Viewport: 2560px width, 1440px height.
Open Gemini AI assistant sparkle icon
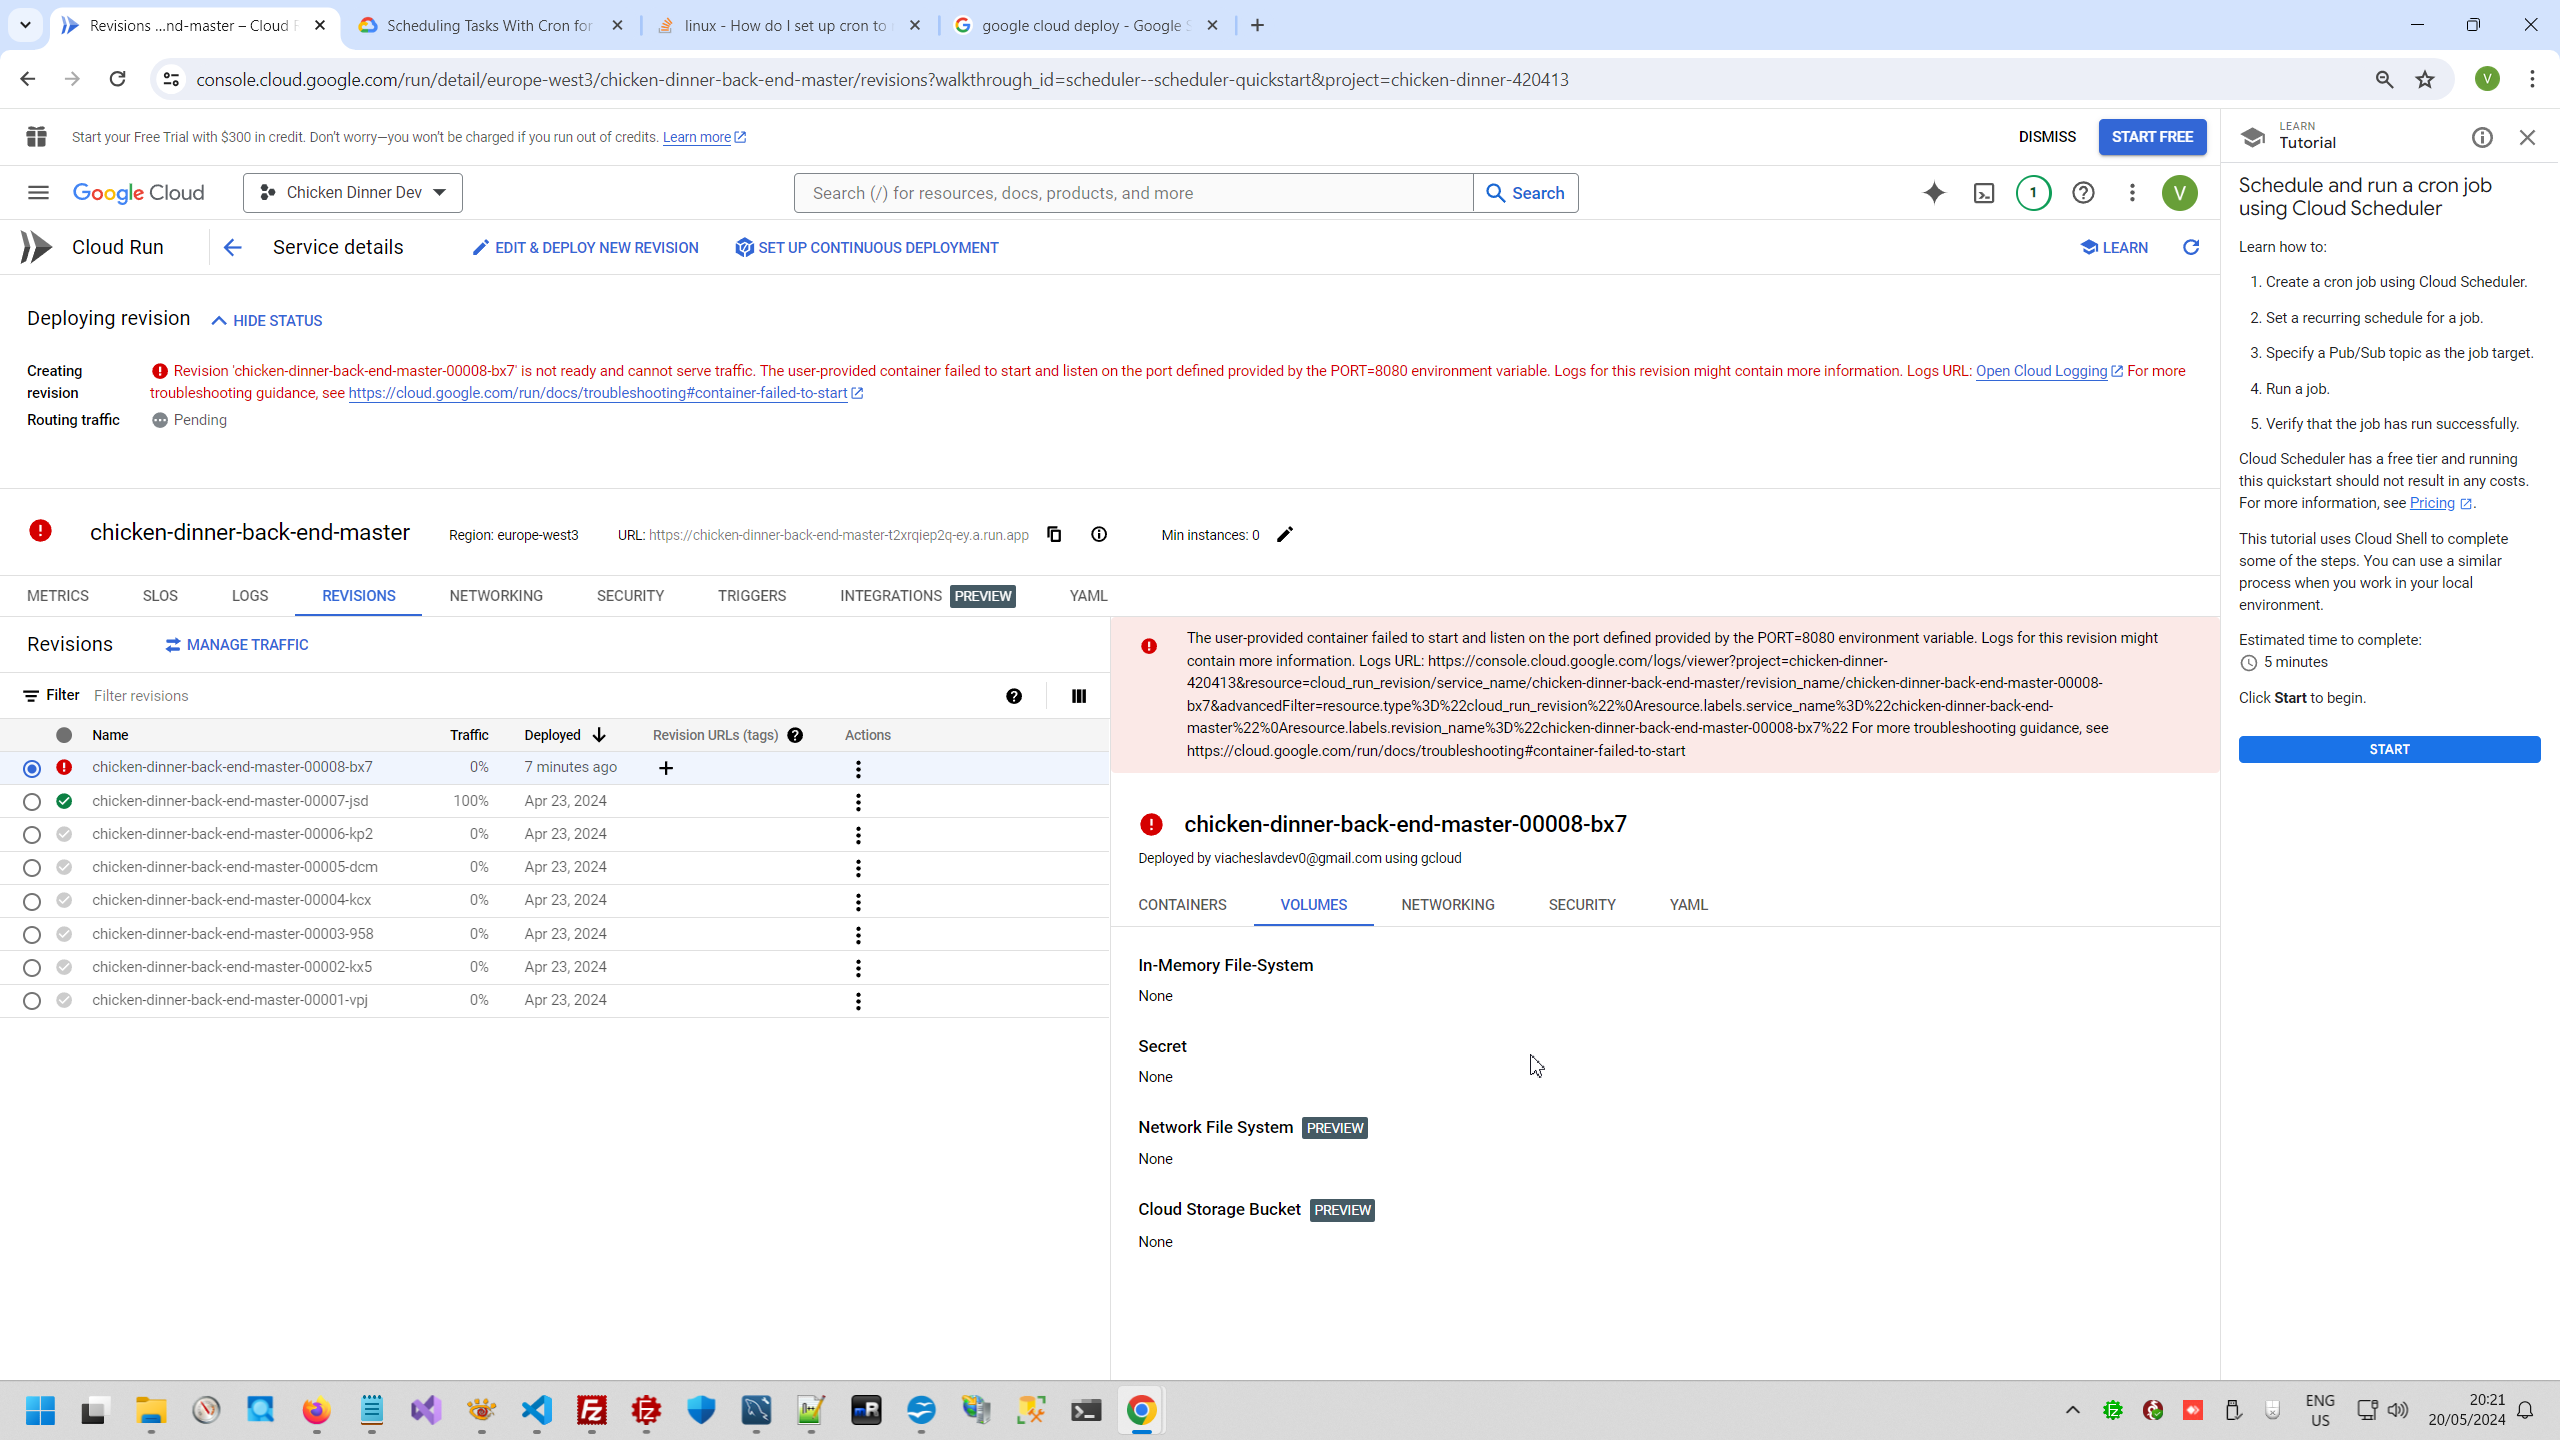coord(1934,193)
